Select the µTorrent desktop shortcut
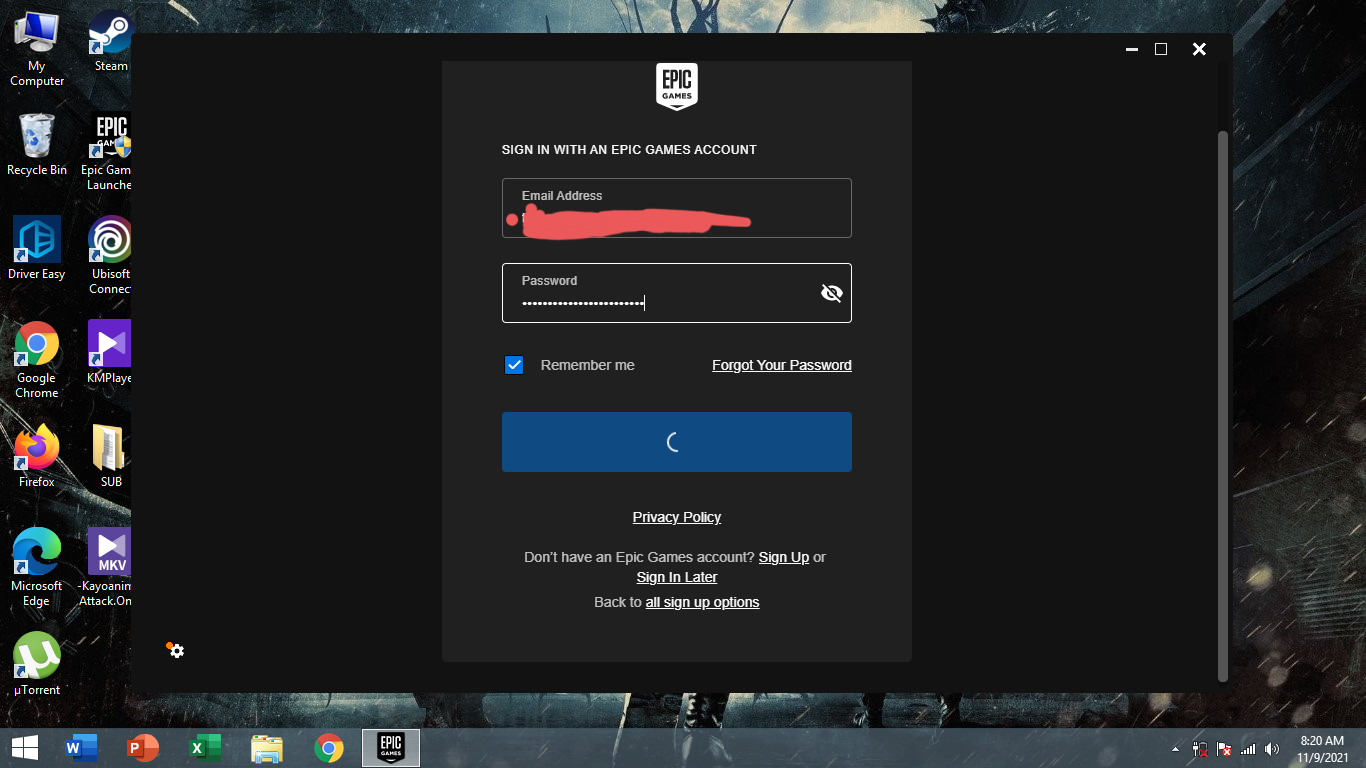This screenshot has width=1366, height=768. click(x=37, y=665)
